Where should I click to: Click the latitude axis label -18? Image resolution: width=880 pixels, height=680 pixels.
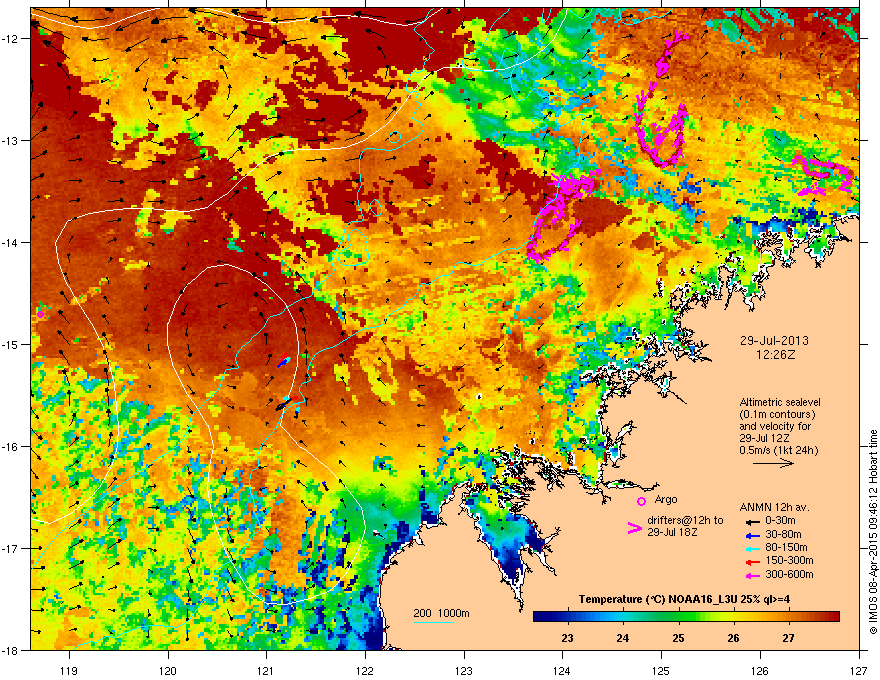[10, 650]
